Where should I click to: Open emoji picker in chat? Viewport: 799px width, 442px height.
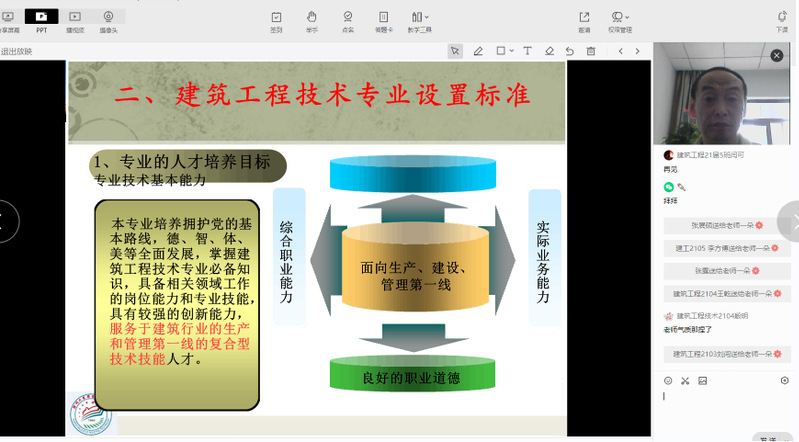tap(668, 380)
